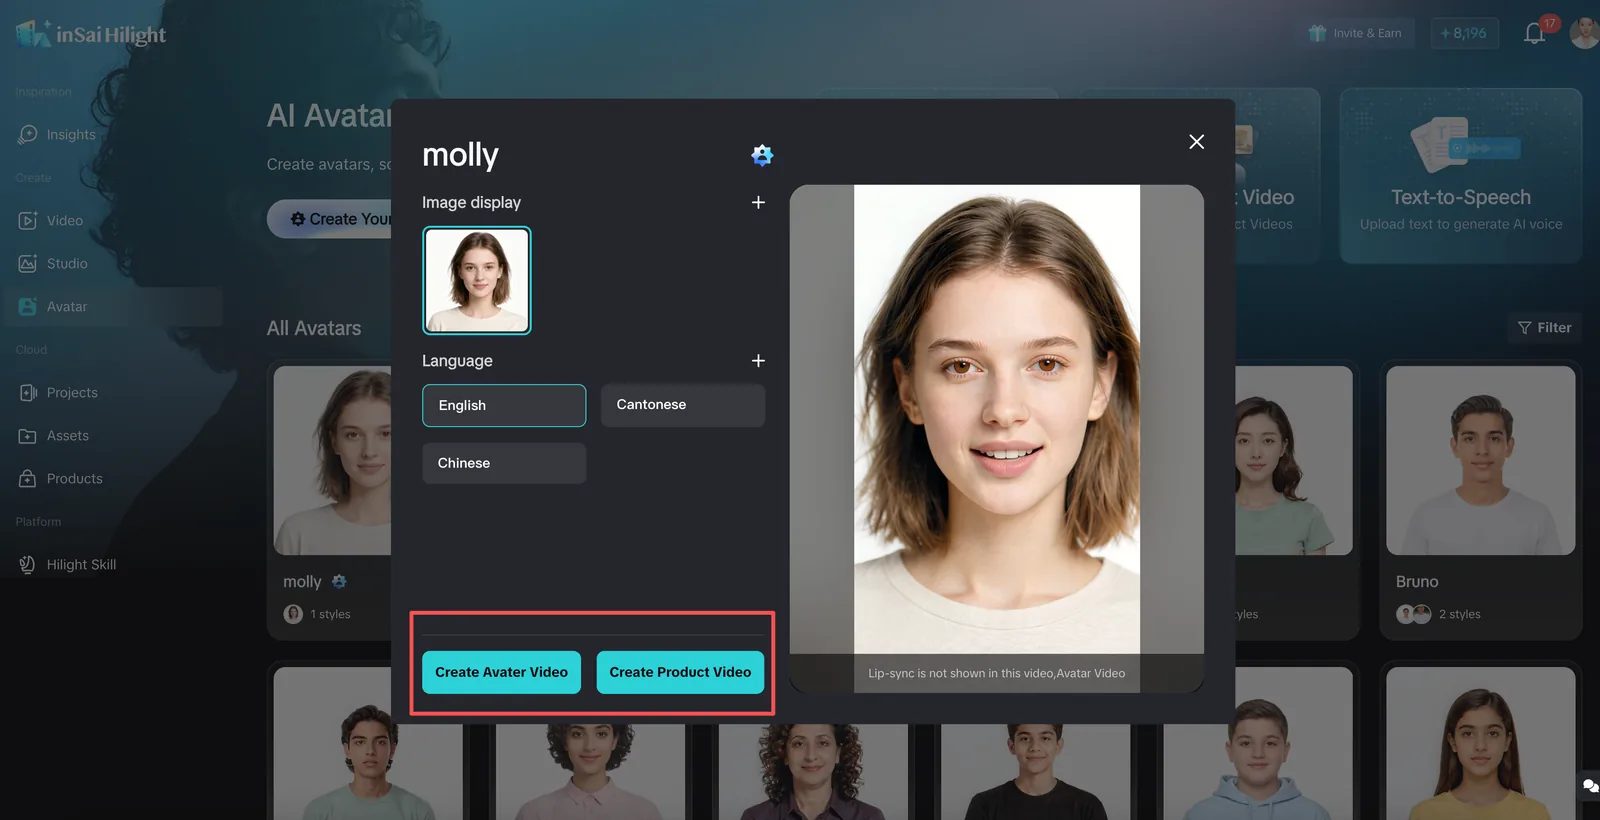
Task: Add a new image display with plus
Action: 758,202
